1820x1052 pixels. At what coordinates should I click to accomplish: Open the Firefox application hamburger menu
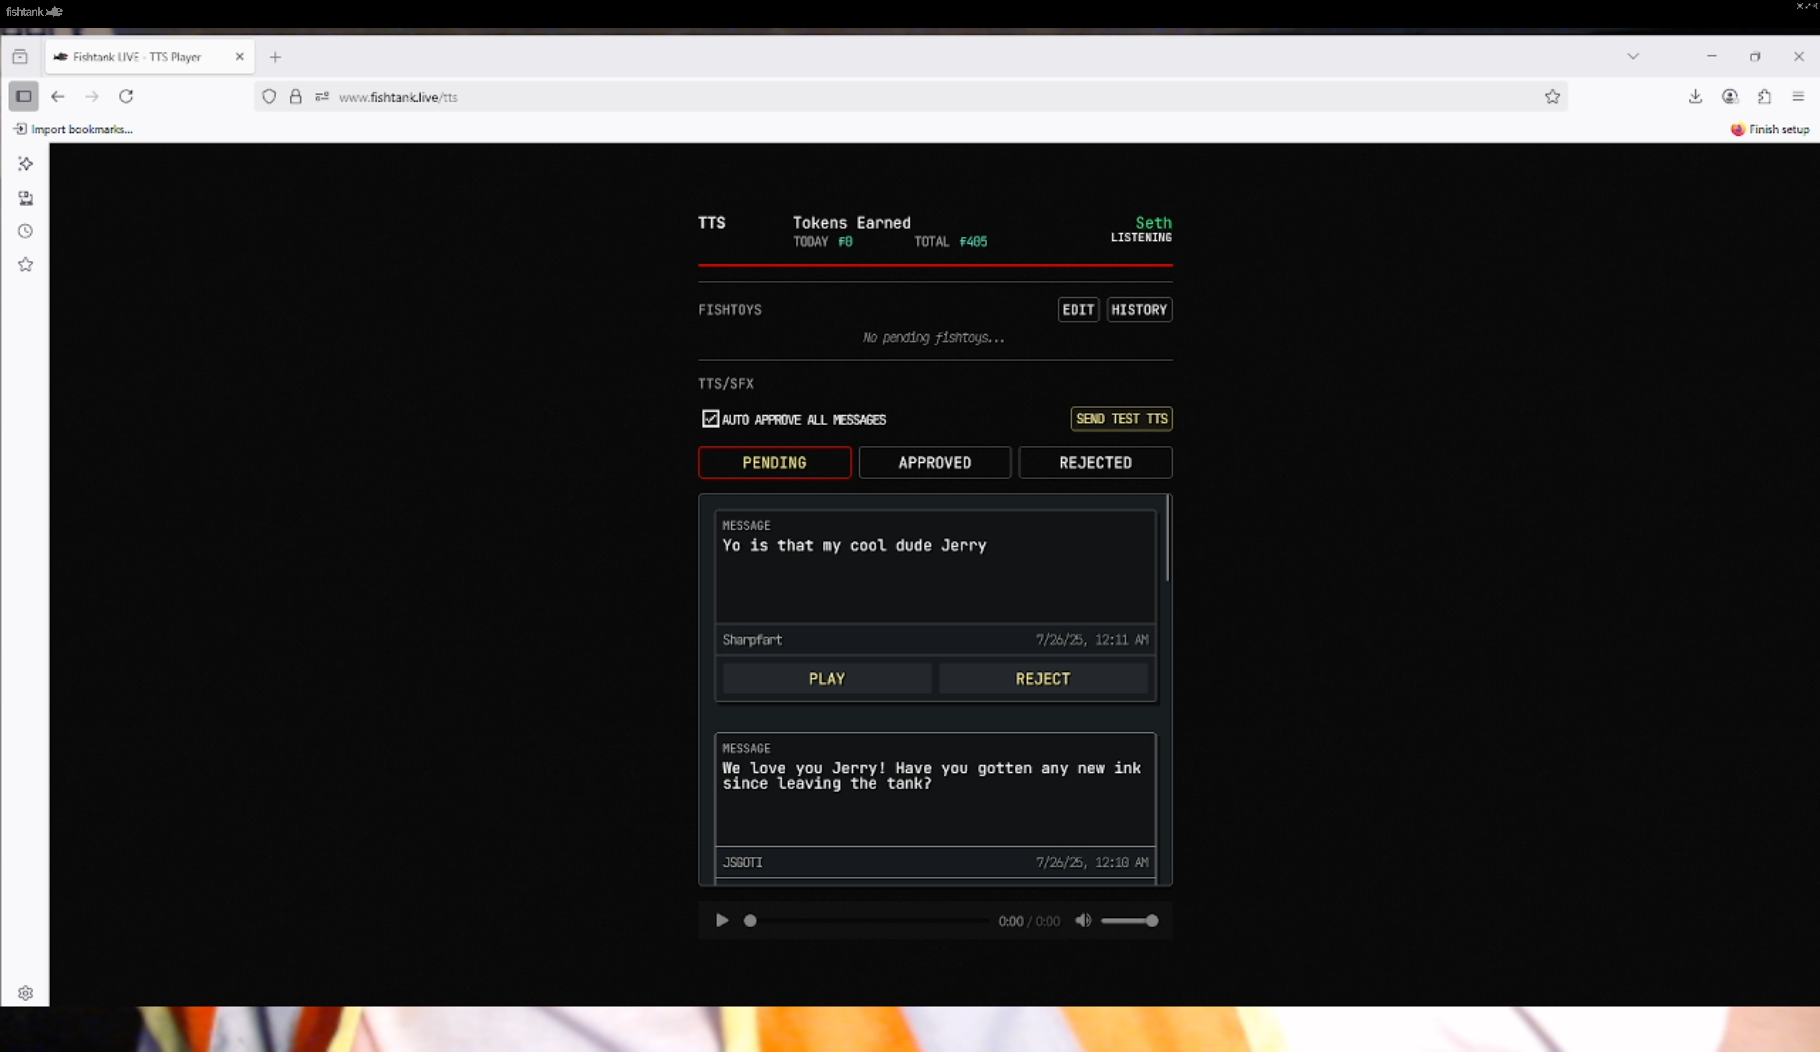click(x=1798, y=97)
